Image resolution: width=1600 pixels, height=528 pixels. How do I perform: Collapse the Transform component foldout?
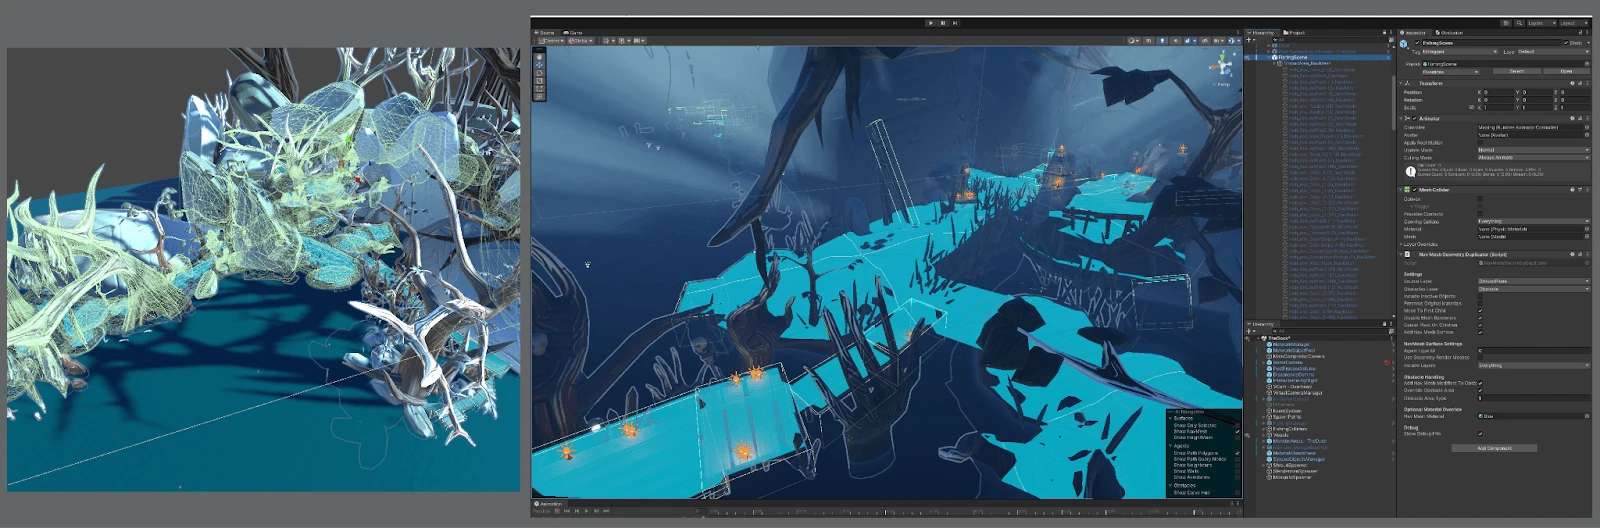pos(1402,83)
